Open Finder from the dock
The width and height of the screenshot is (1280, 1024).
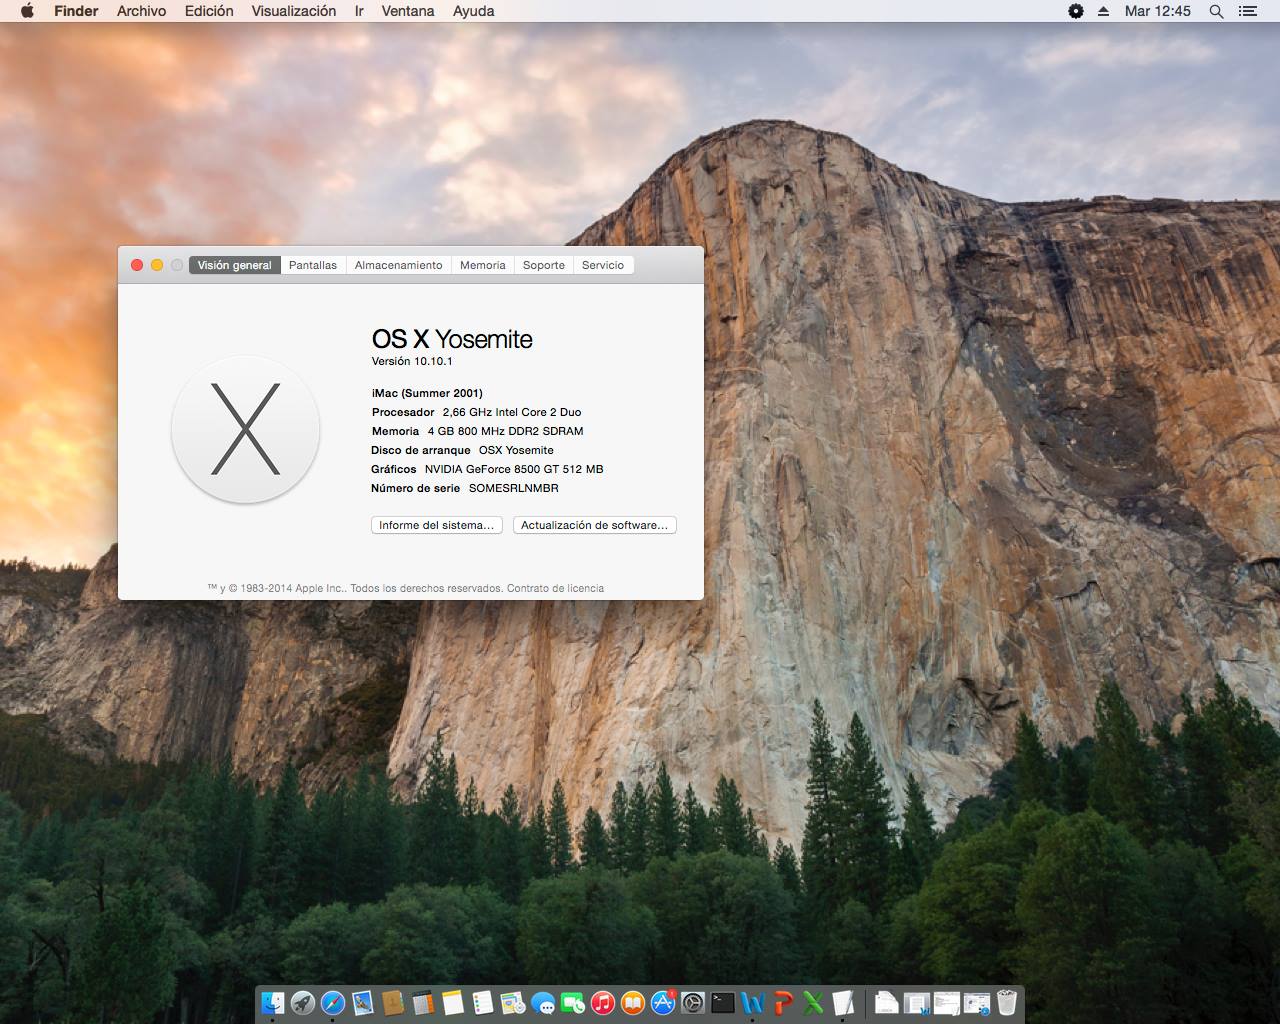[x=272, y=1002]
